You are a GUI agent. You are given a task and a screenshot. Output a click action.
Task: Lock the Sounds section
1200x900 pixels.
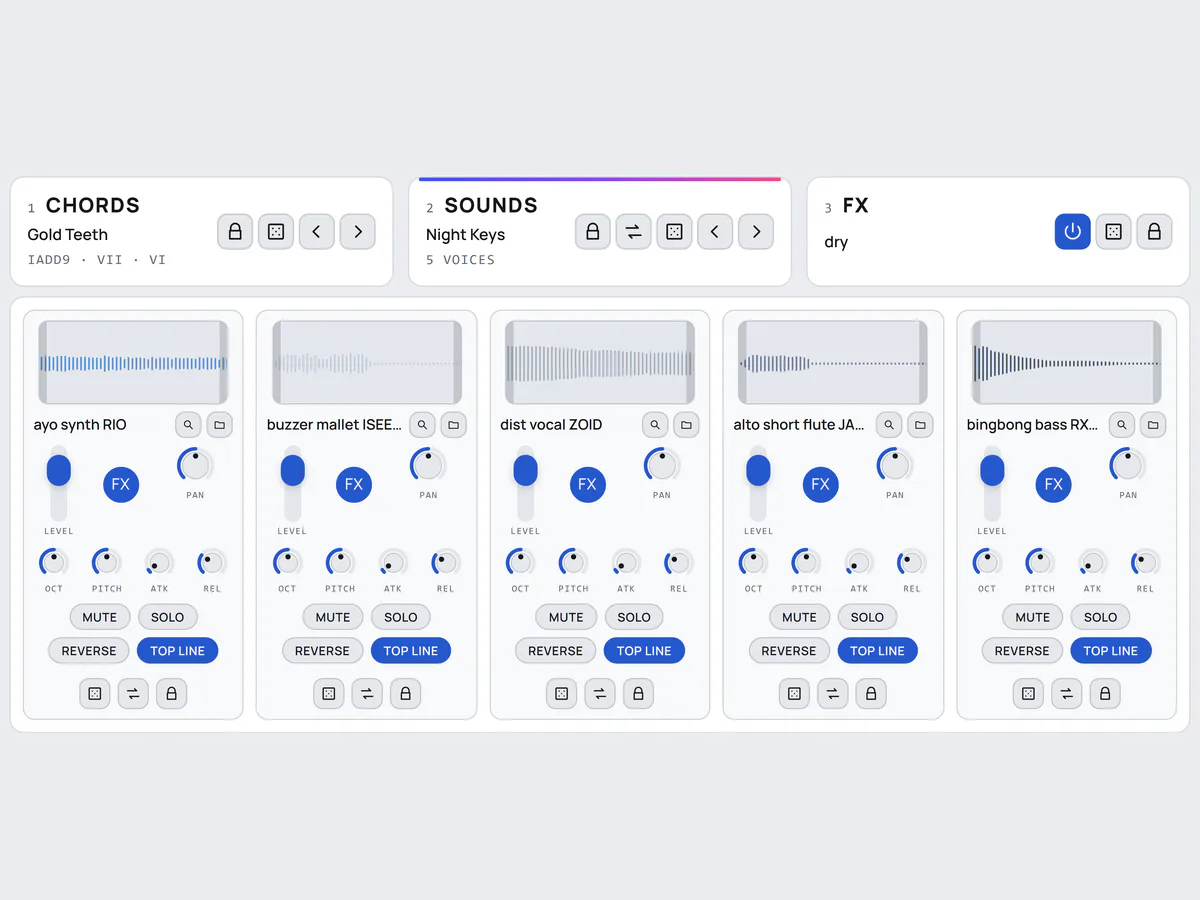[x=593, y=232]
